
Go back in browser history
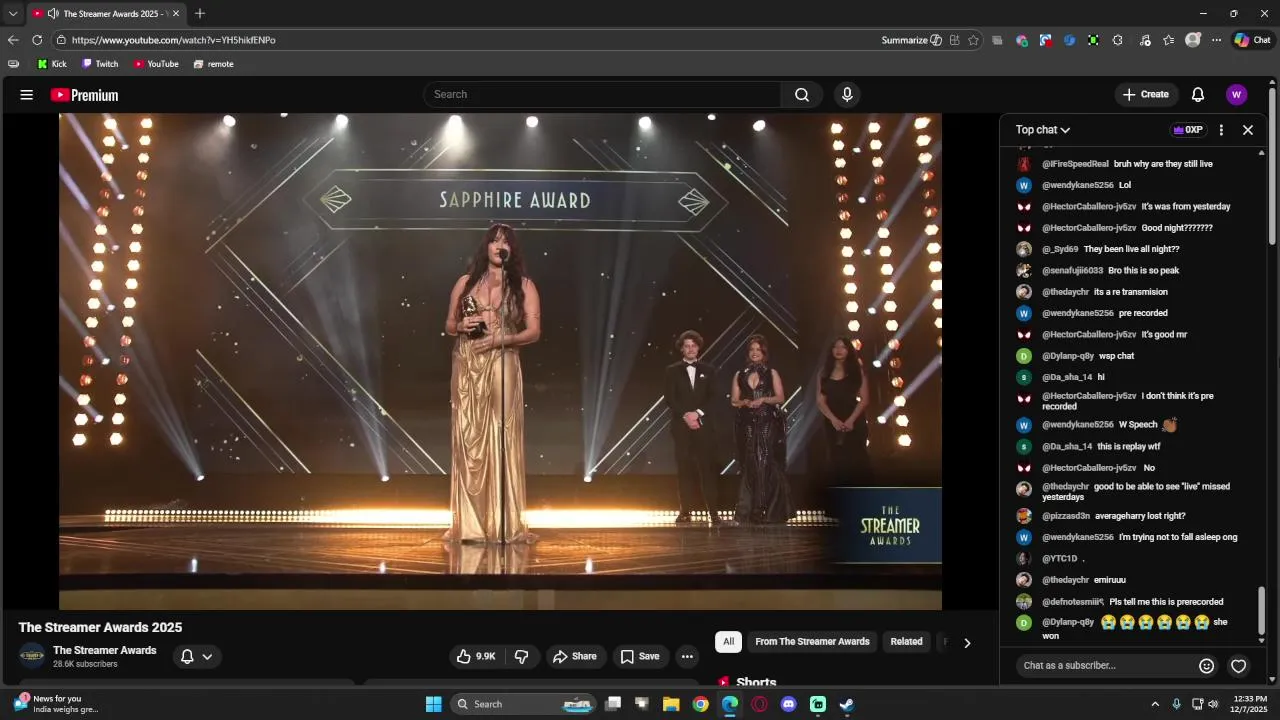click(13, 40)
